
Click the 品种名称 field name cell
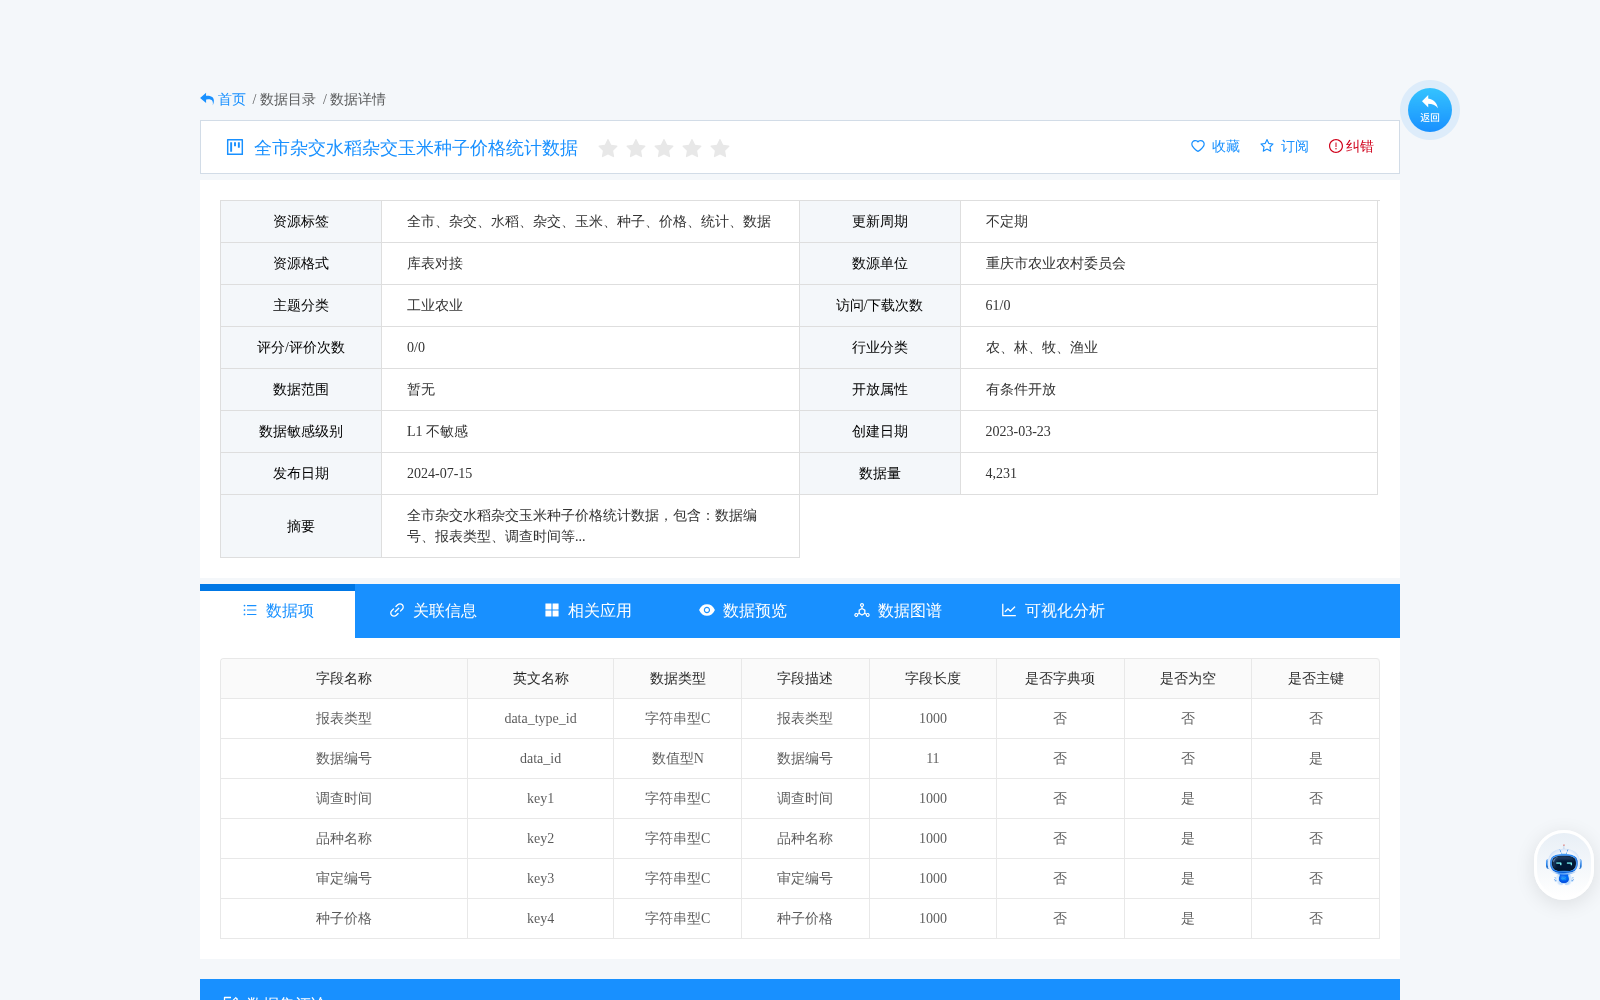coord(344,838)
